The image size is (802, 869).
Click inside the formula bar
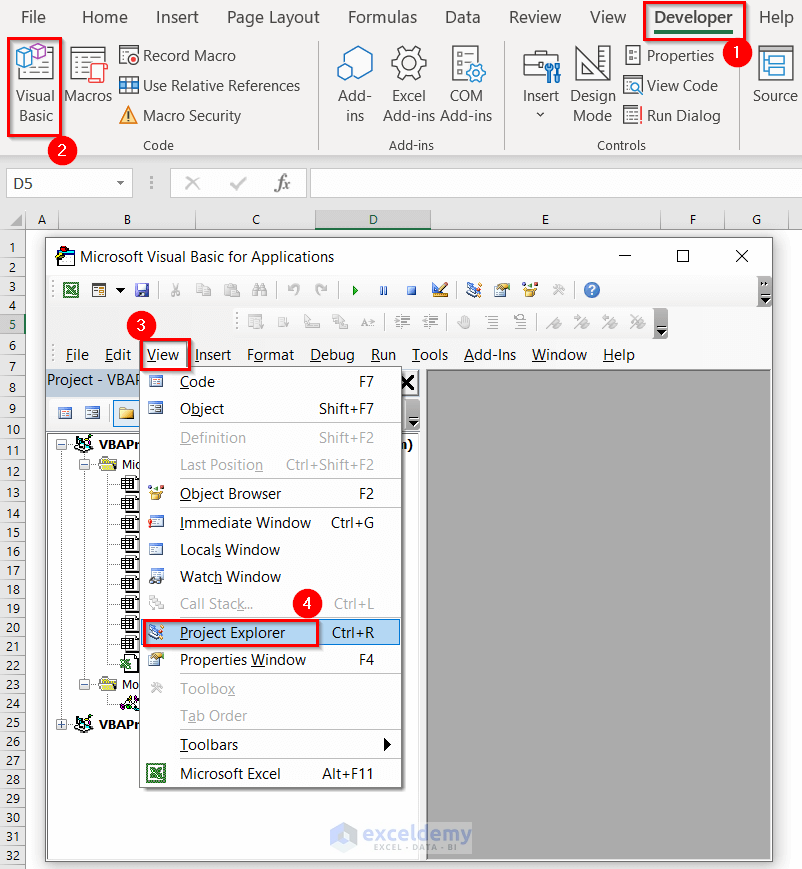556,183
